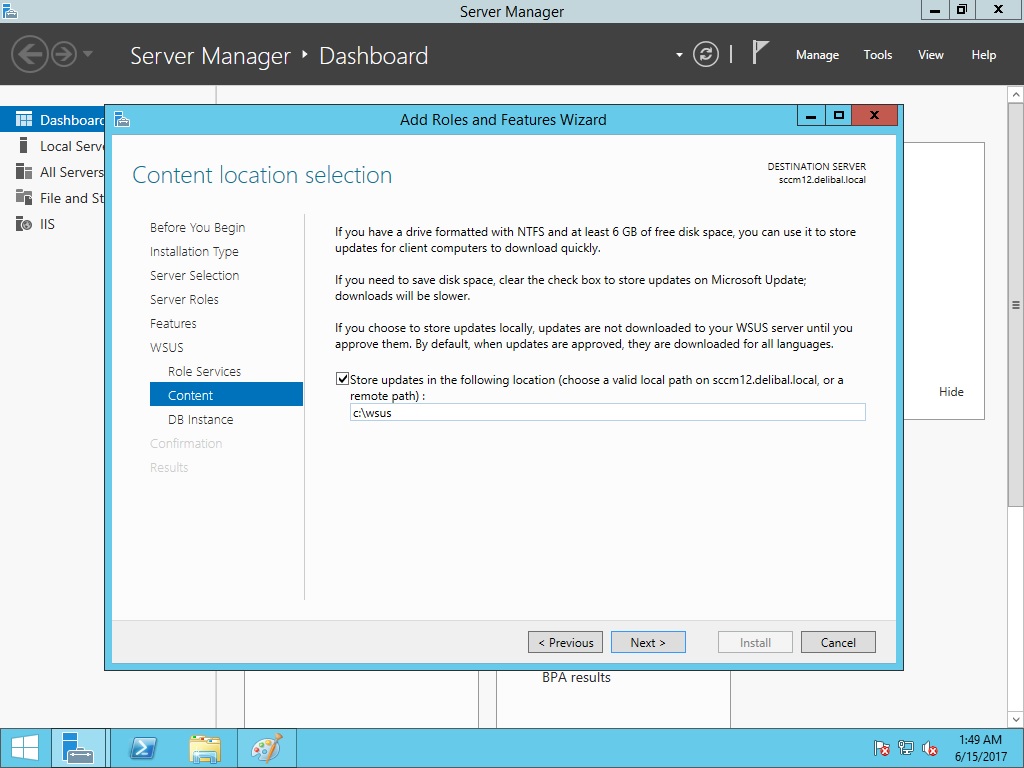Open the Manage menu
The height and width of the screenshot is (768, 1024).
coord(817,55)
